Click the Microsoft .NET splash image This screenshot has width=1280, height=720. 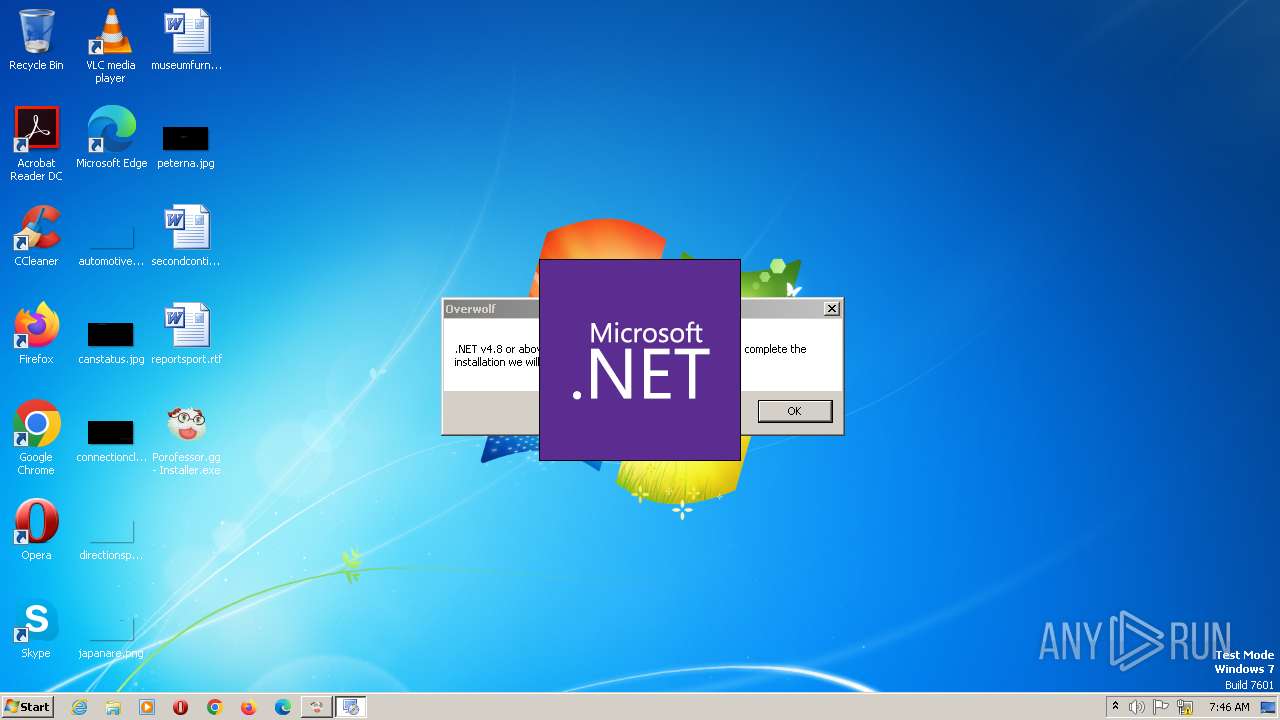[x=640, y=360]
